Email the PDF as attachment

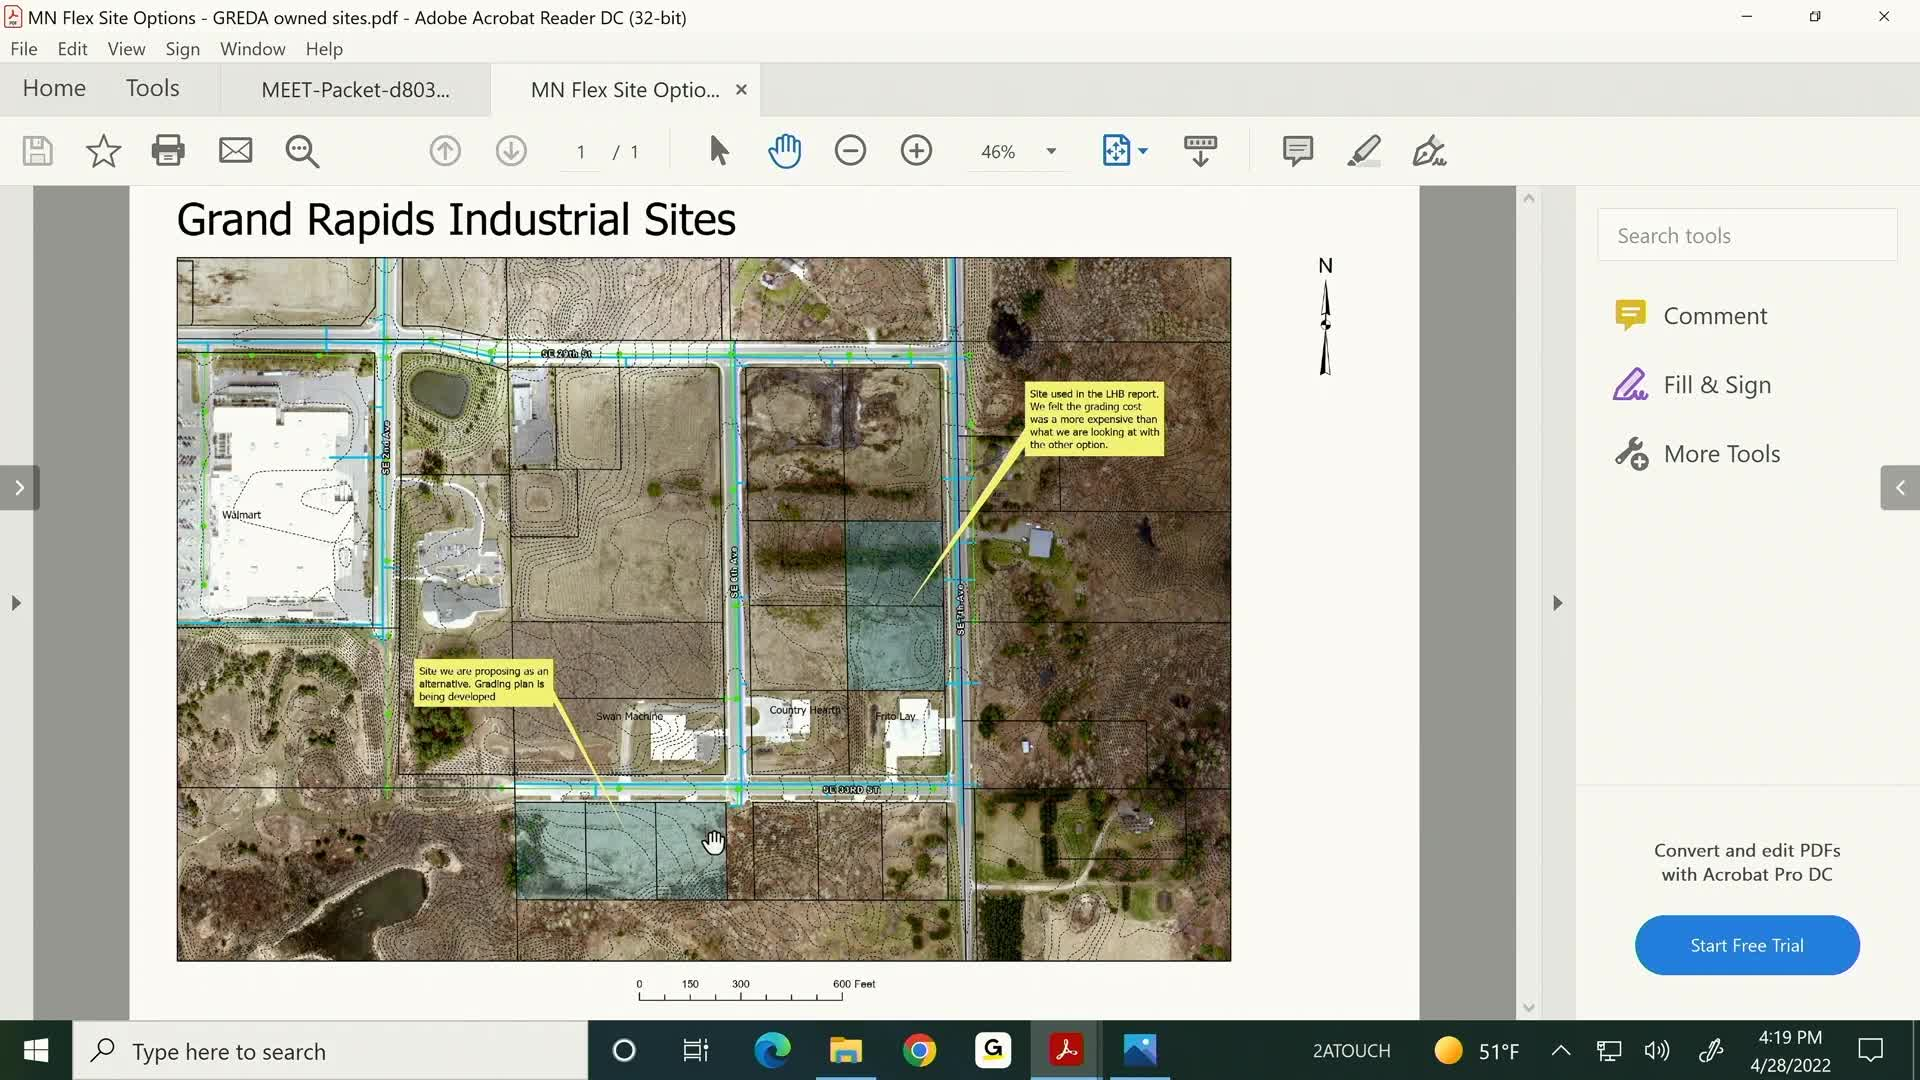(x=235, y=151)
